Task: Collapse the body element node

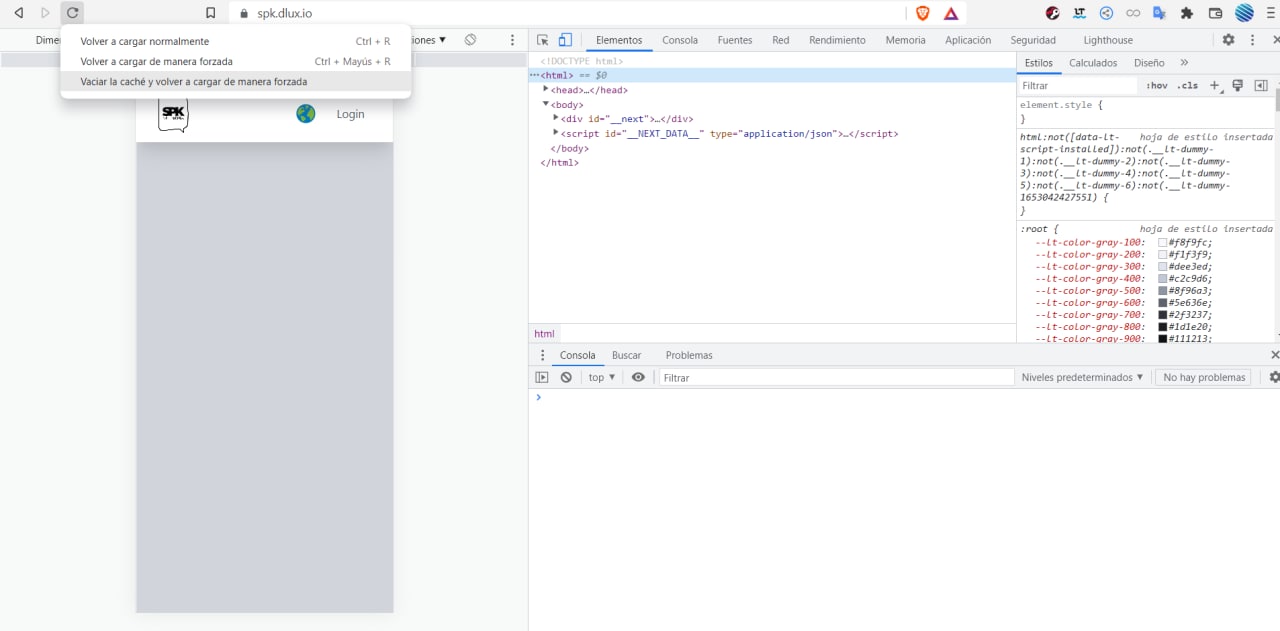Action: (546, 104)
